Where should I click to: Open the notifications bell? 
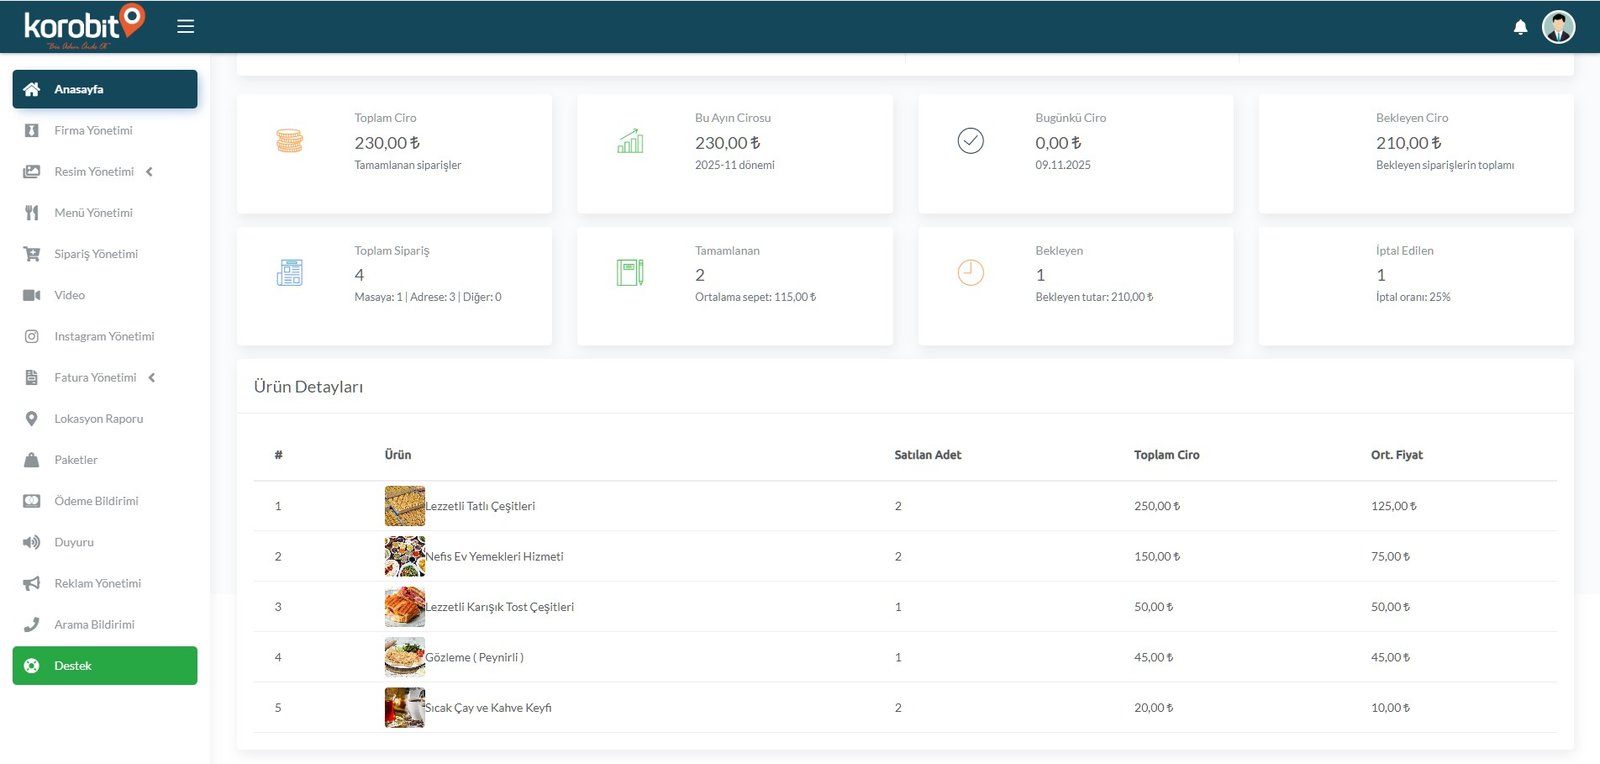pyautogui.click(x=1520, y=27)
